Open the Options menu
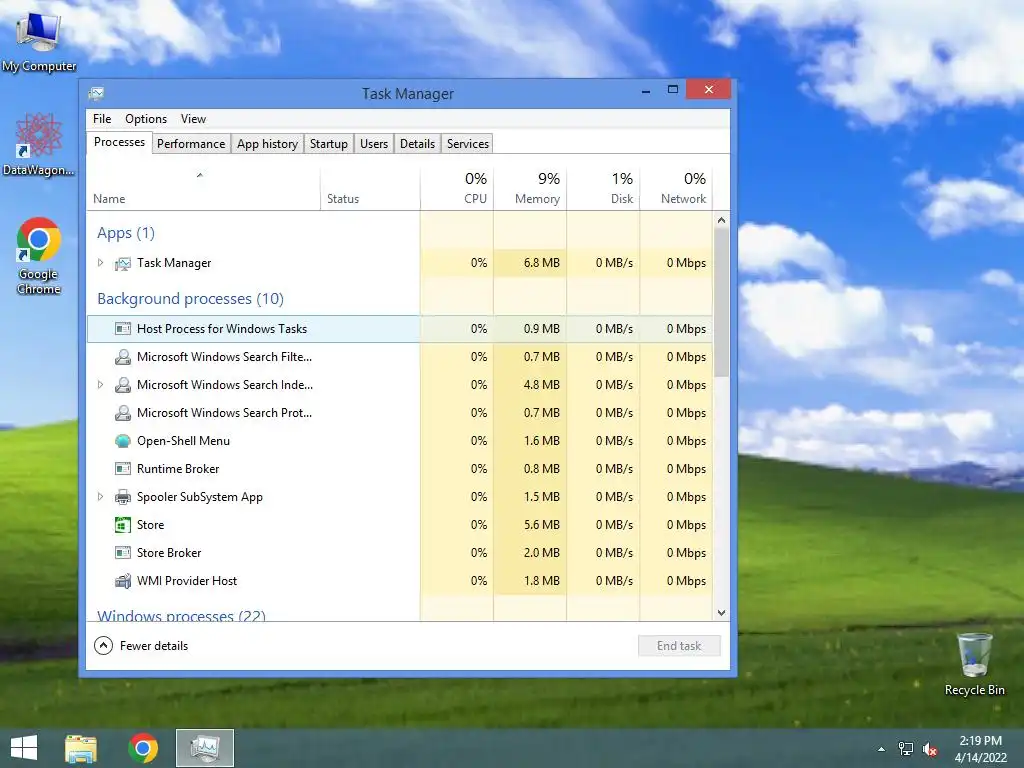Image resolution: width=1024 pixels, height=768 pixels. [146, 119]
